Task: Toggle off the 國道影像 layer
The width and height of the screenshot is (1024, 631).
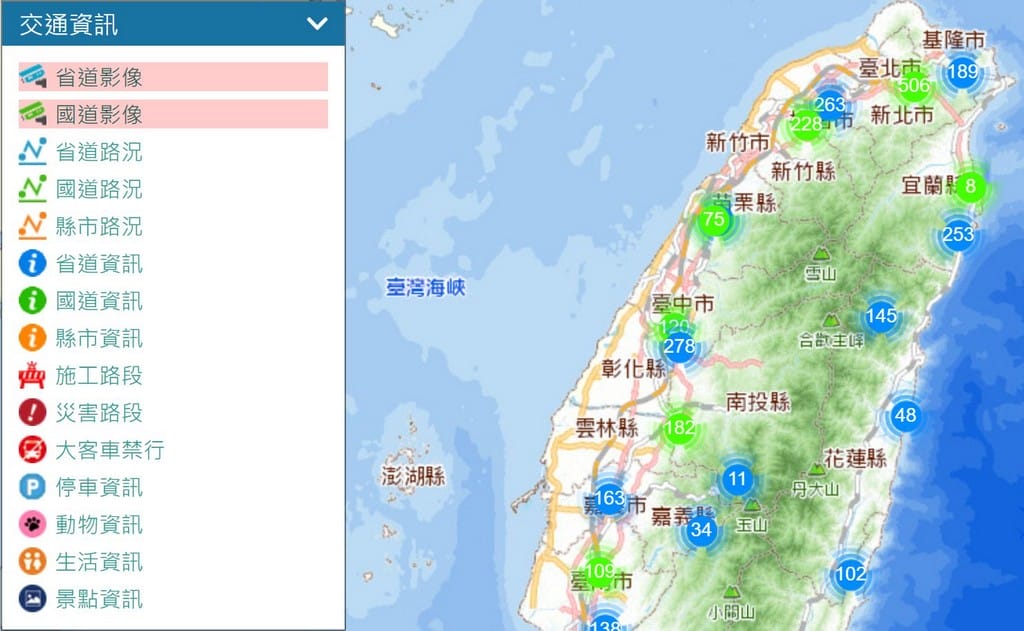Action: (x=173, y=114)
